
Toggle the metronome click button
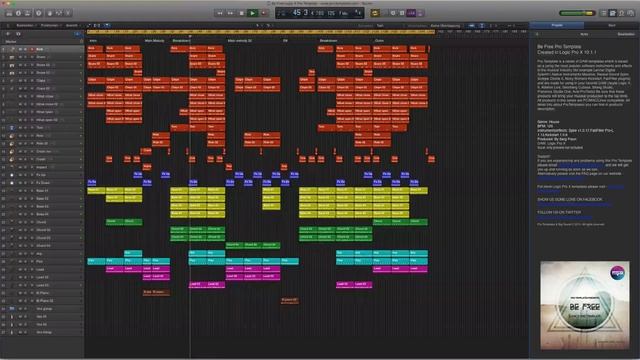click(420, 13)
